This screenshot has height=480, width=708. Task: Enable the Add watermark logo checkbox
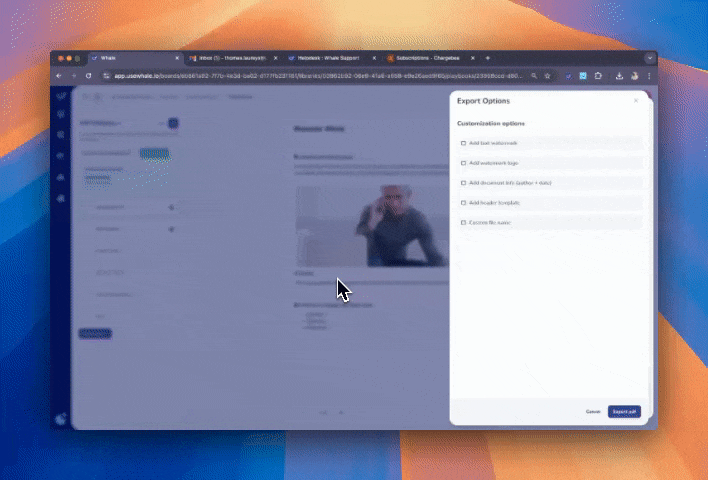(463, 163)
